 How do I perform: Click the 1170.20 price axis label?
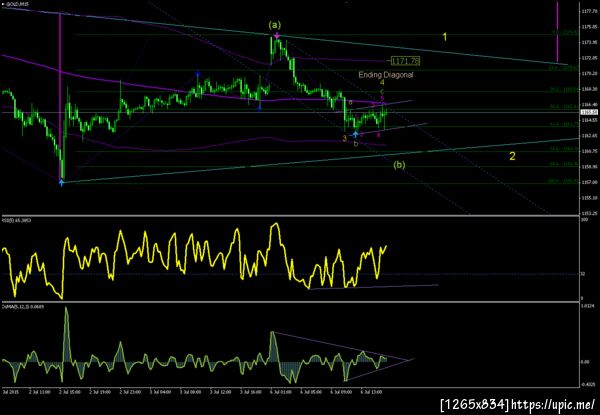pyautogui.click(x=588, y=73)
